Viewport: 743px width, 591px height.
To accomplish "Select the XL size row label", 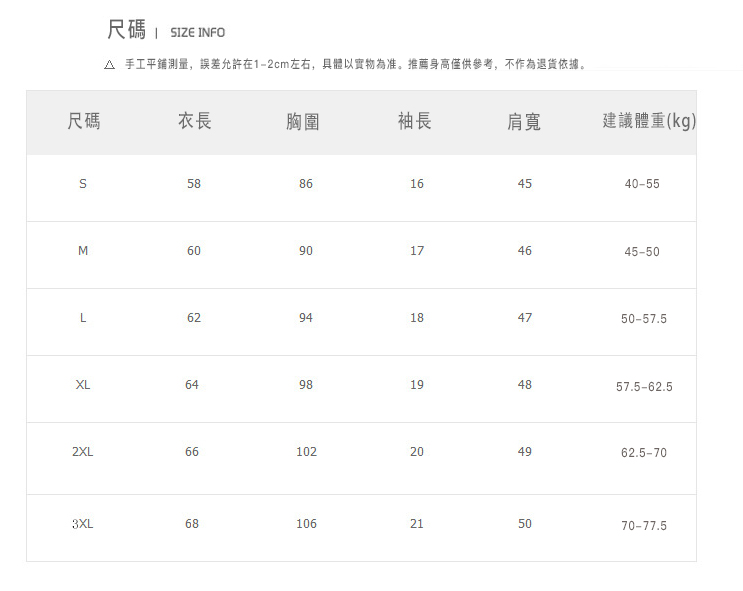I will tap(83, 385).
